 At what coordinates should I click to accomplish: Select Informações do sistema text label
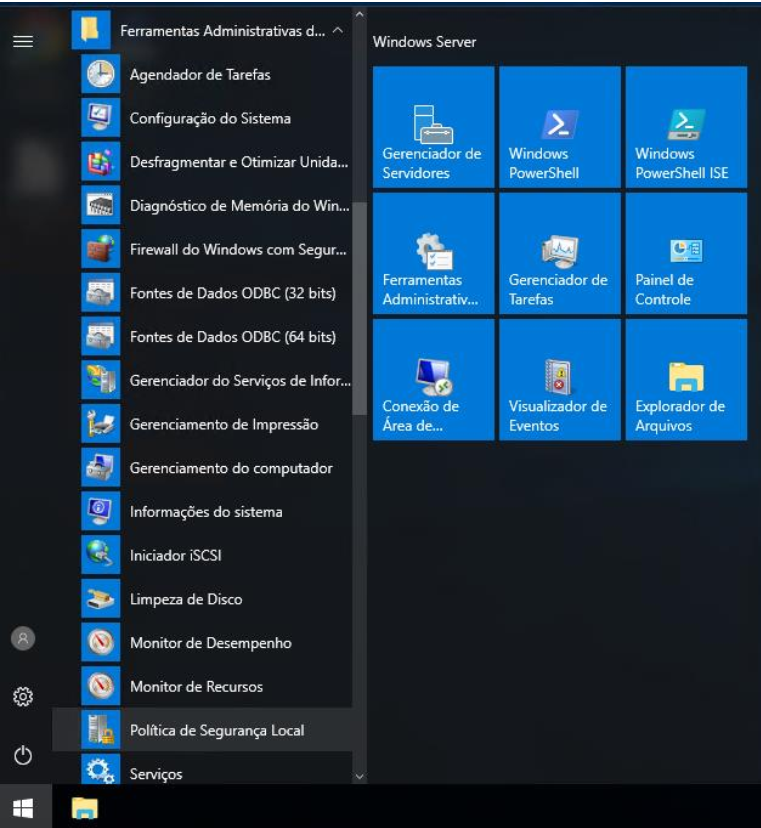click(206, 512)
